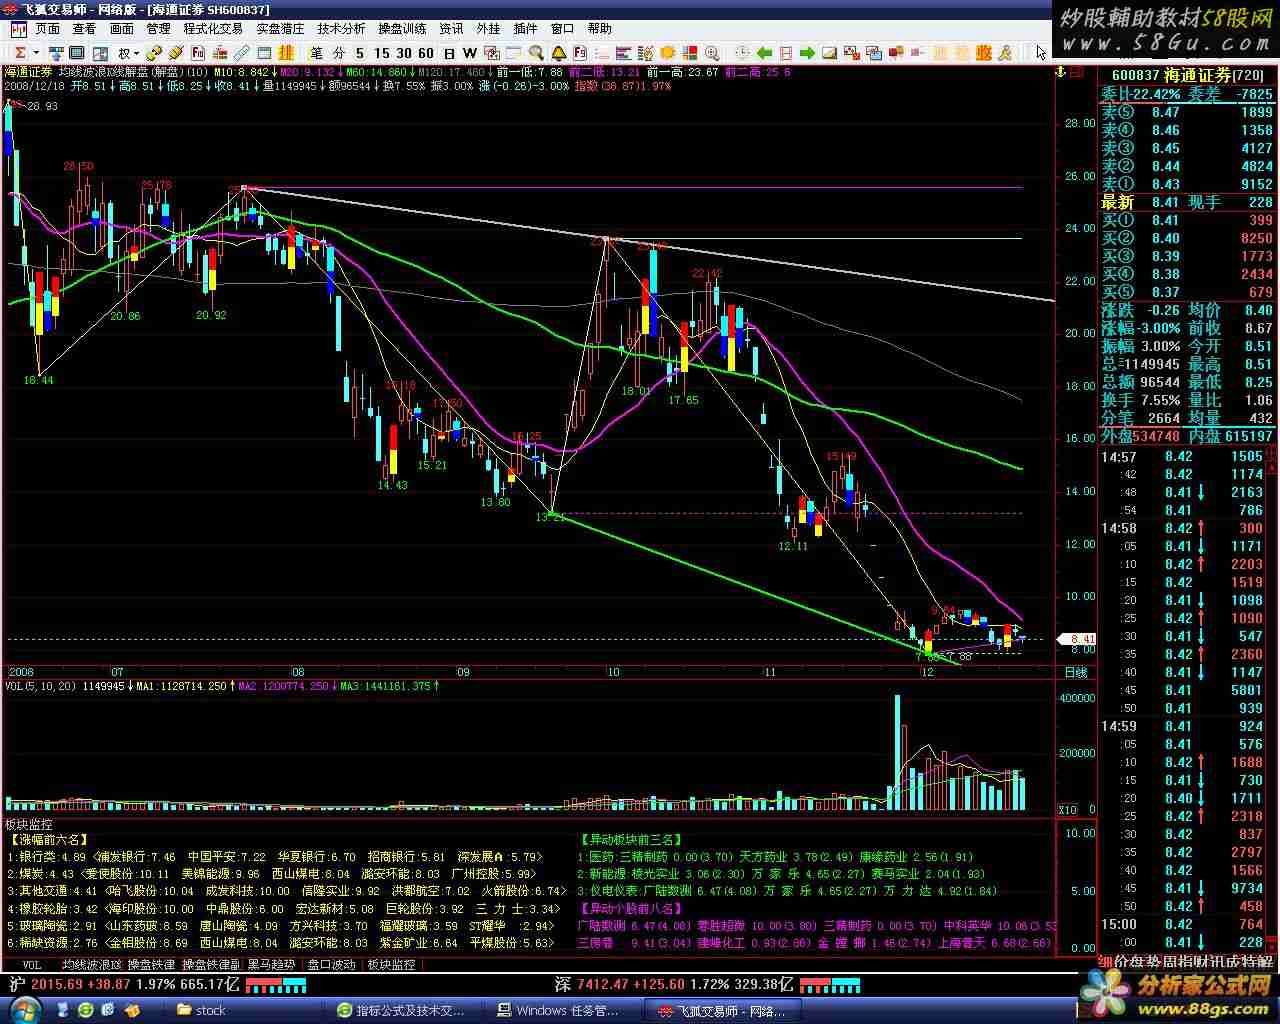Image resolution: width=1280 pixels, height=1024 pixels.
Task: Select the 60-minute chart period
Action: click(x=426, y=52)
